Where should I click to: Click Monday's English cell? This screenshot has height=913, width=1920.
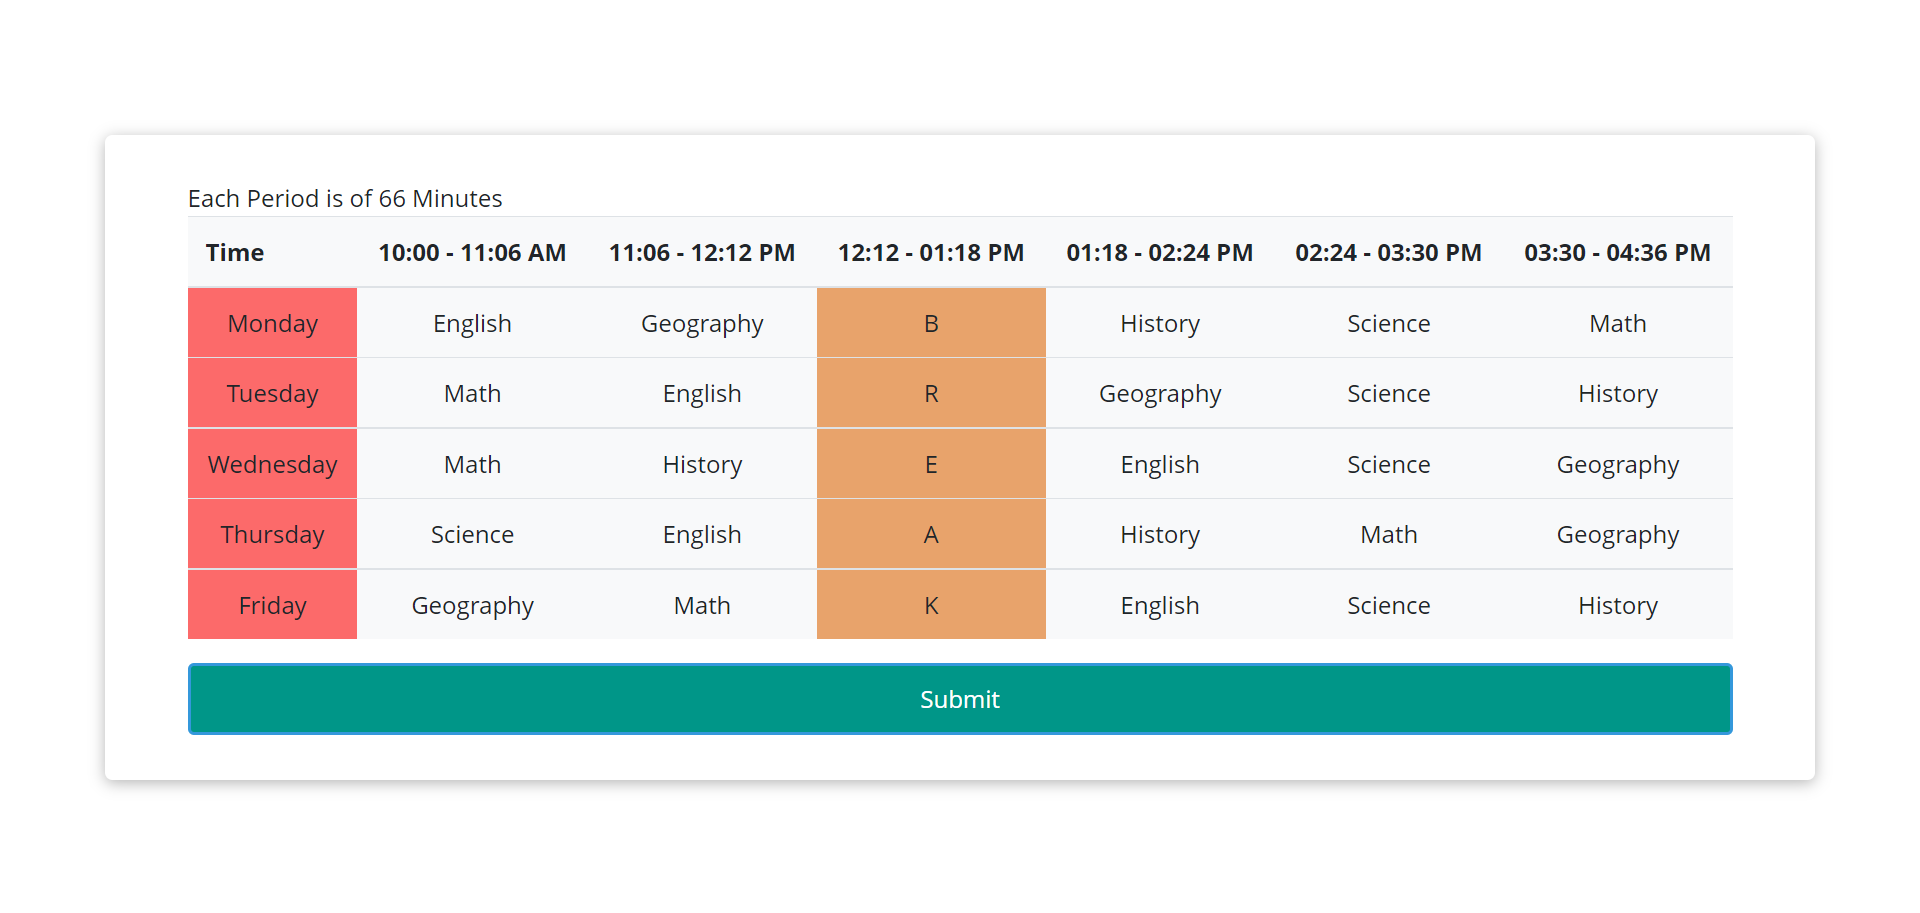(472, 323)
